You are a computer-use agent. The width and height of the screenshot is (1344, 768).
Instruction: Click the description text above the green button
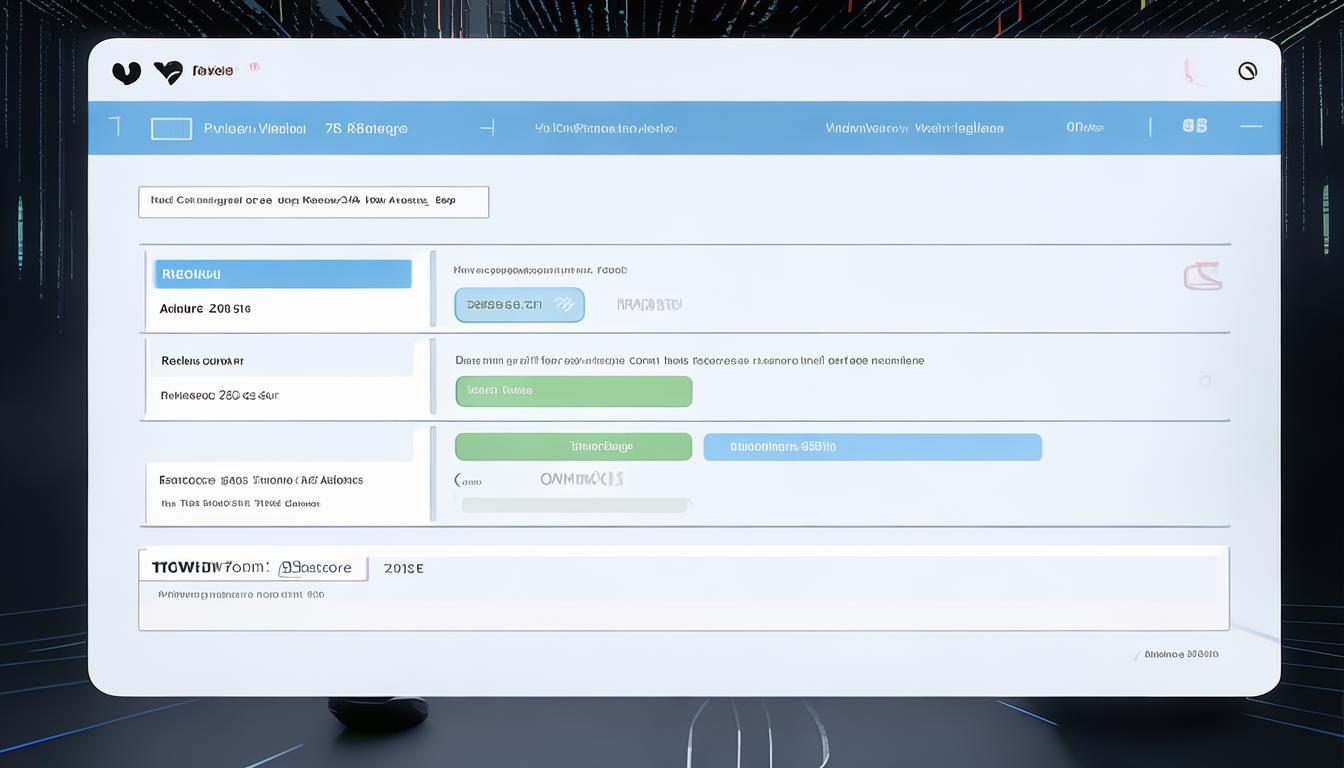[x=690, y=361]
